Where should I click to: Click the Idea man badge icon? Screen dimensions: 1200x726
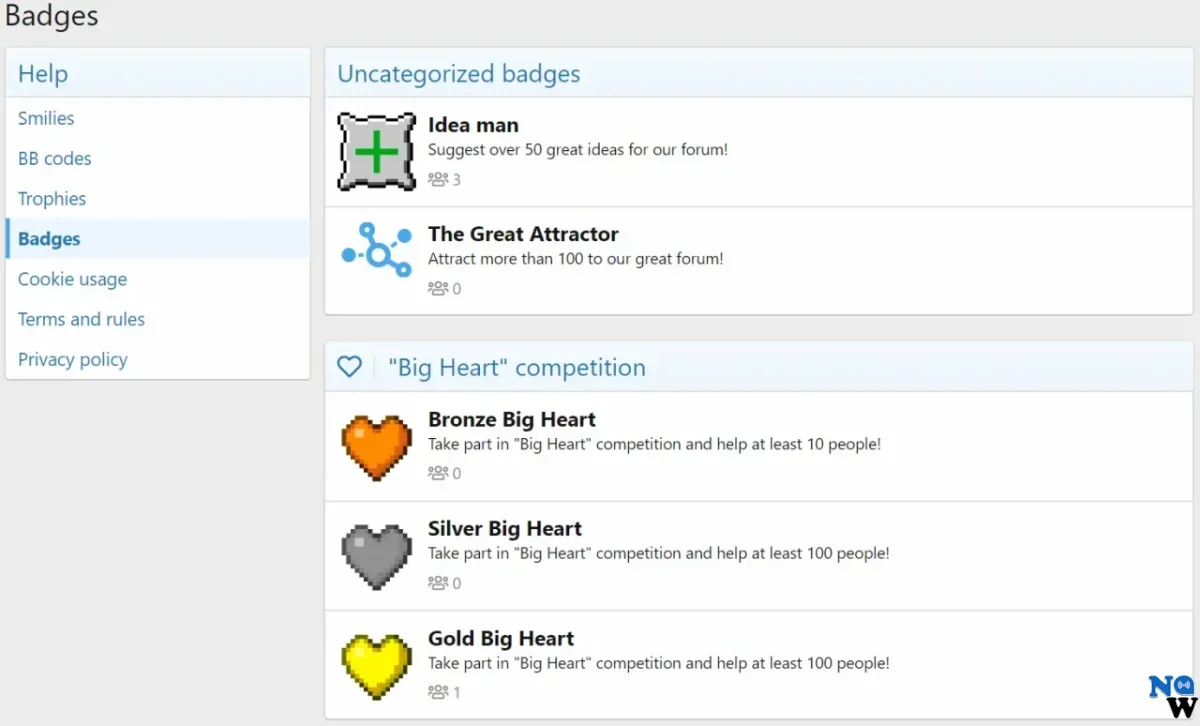click(x=376, y=151)
